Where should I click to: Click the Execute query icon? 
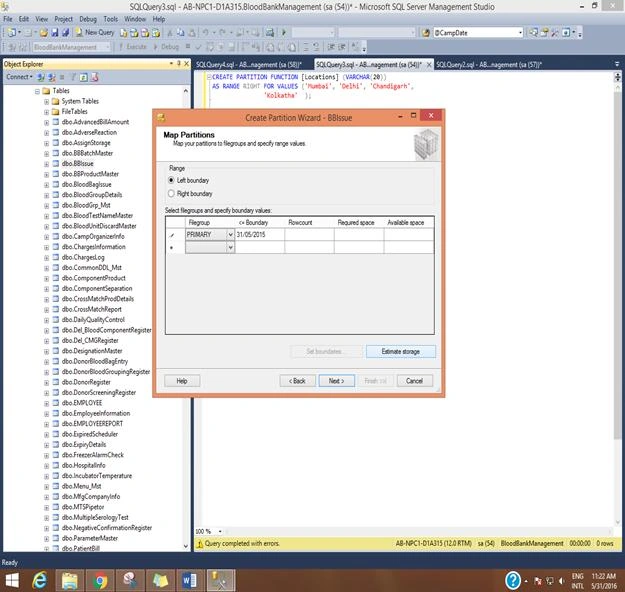tap(133, 47)
